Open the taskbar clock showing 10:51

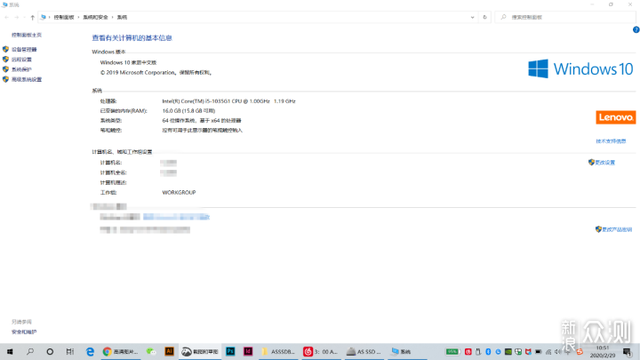pos(602,351)
